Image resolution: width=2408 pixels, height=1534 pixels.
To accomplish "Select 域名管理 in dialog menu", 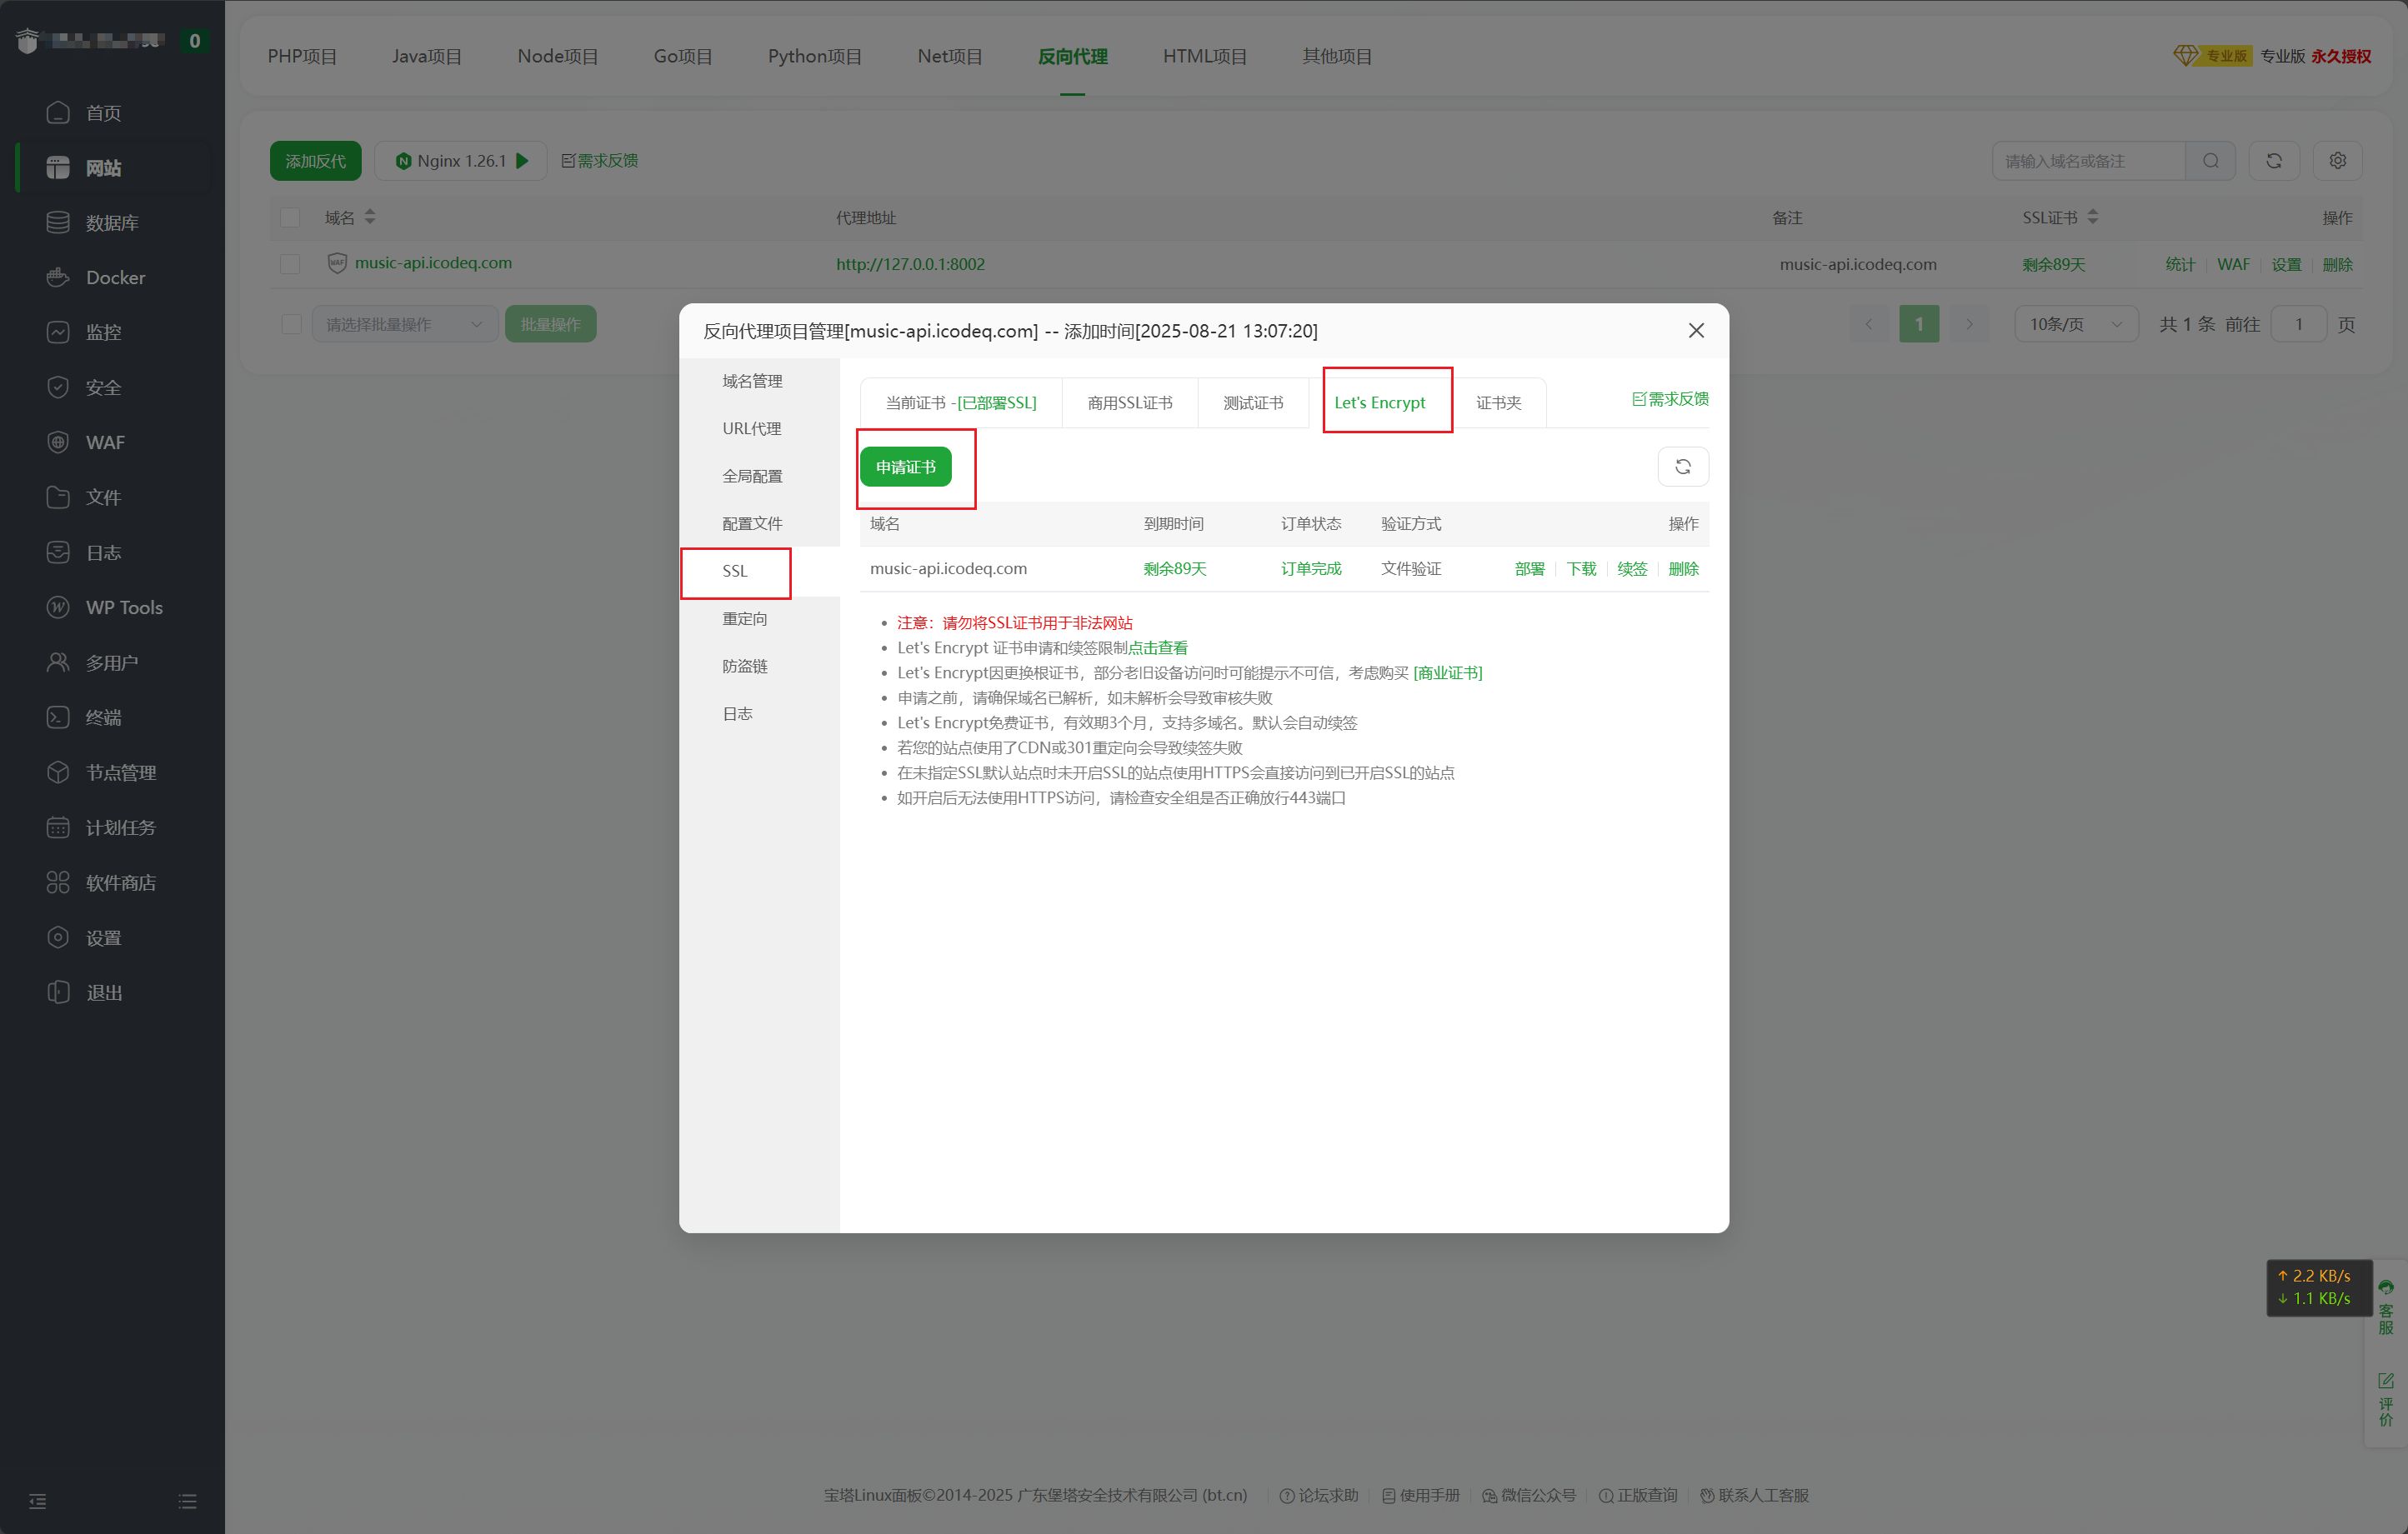I will (x=753, y=381).
